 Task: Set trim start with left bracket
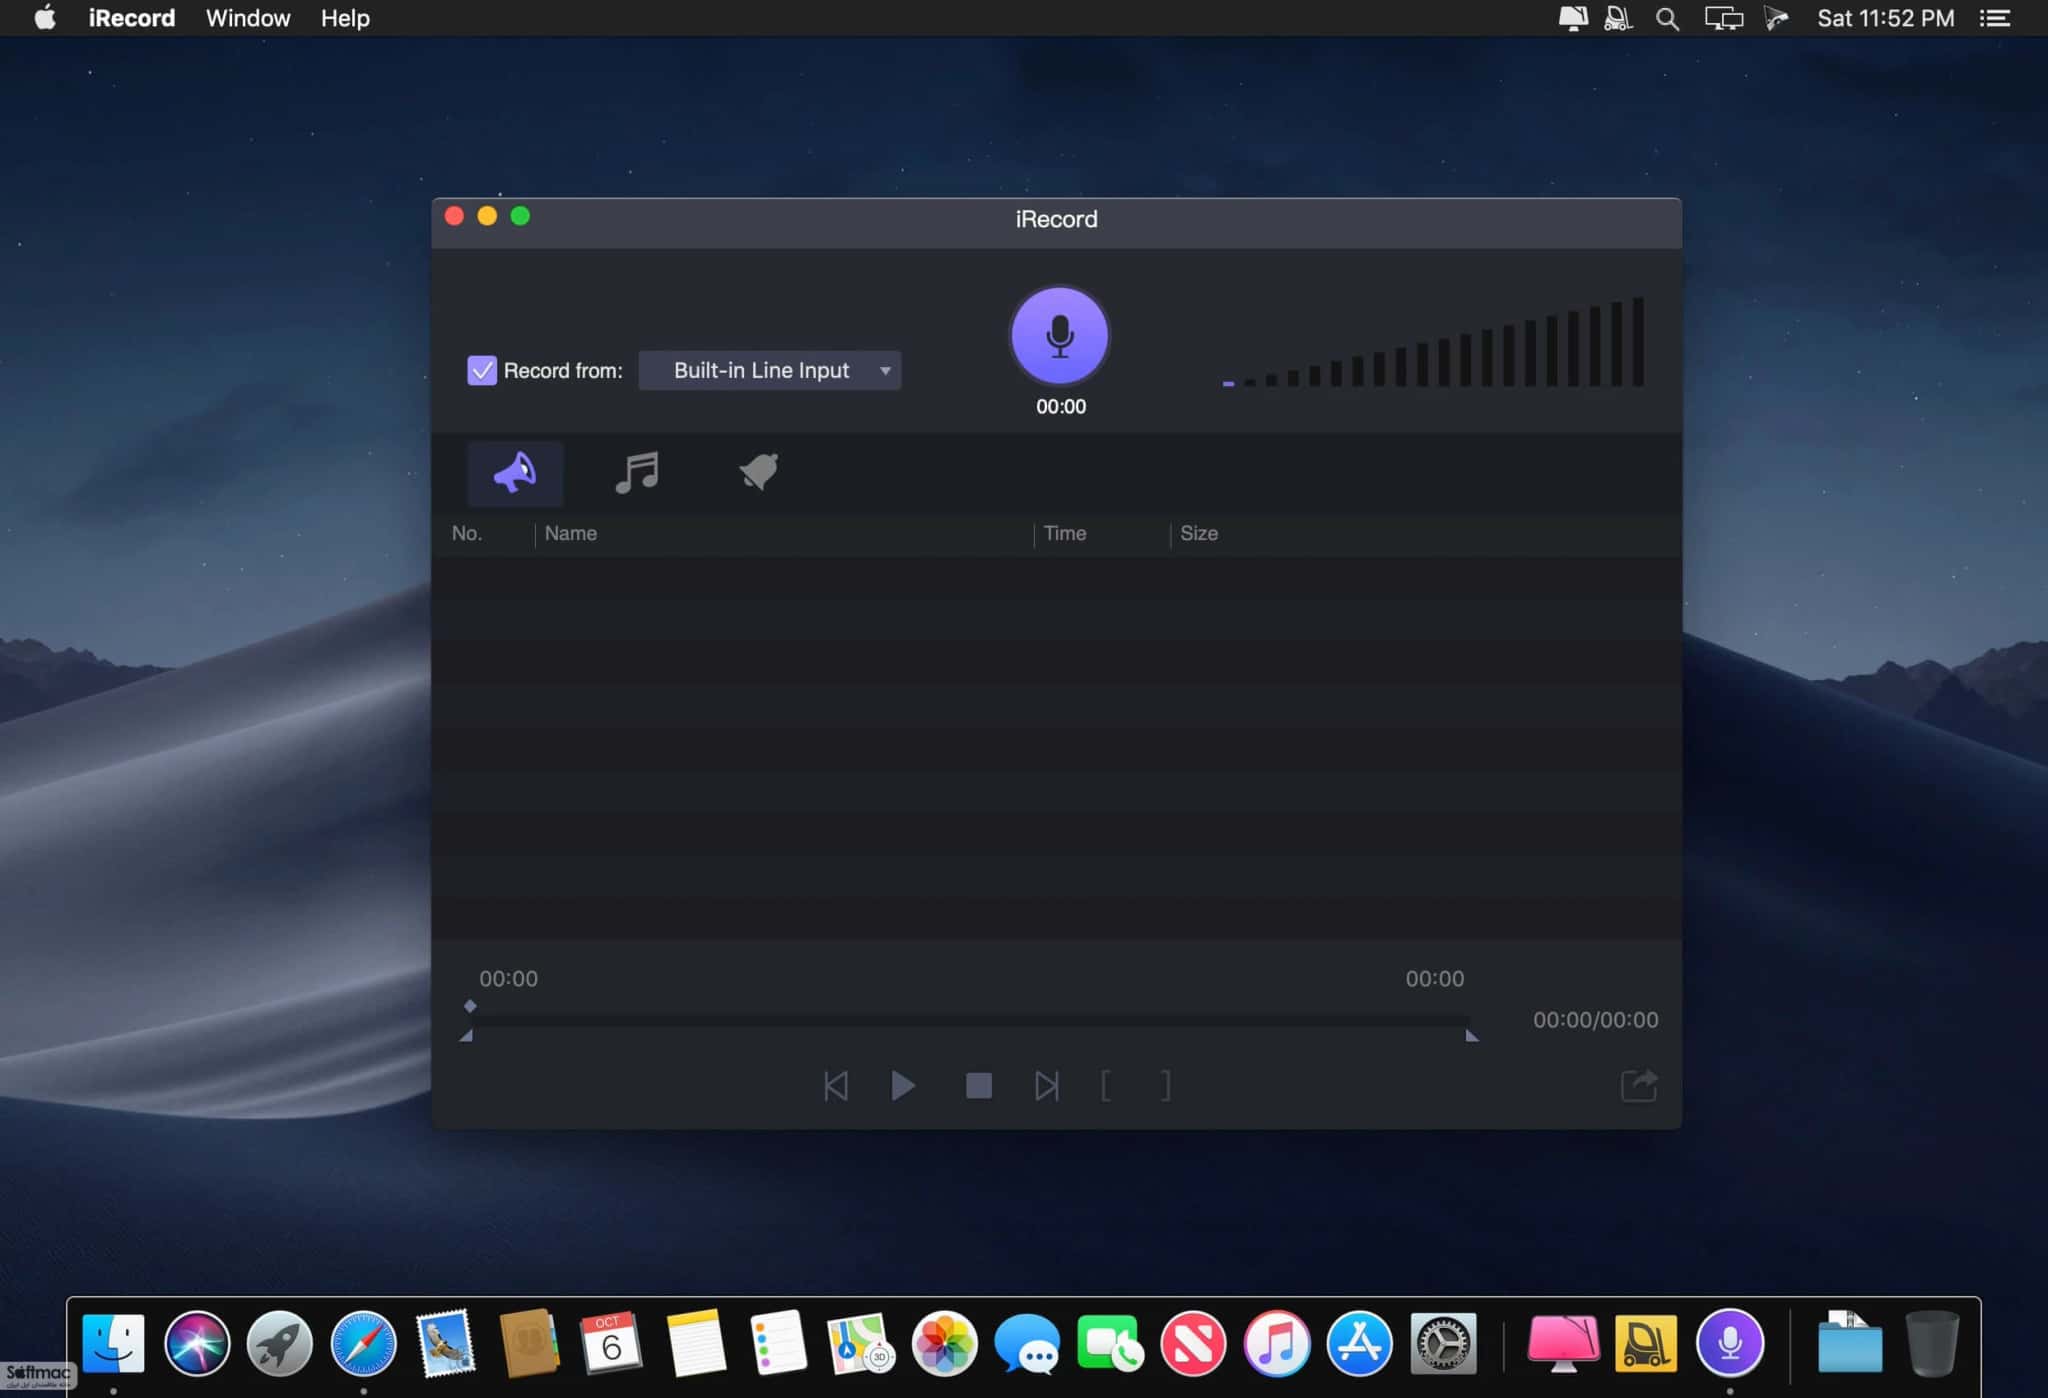pos(1105,1085)
